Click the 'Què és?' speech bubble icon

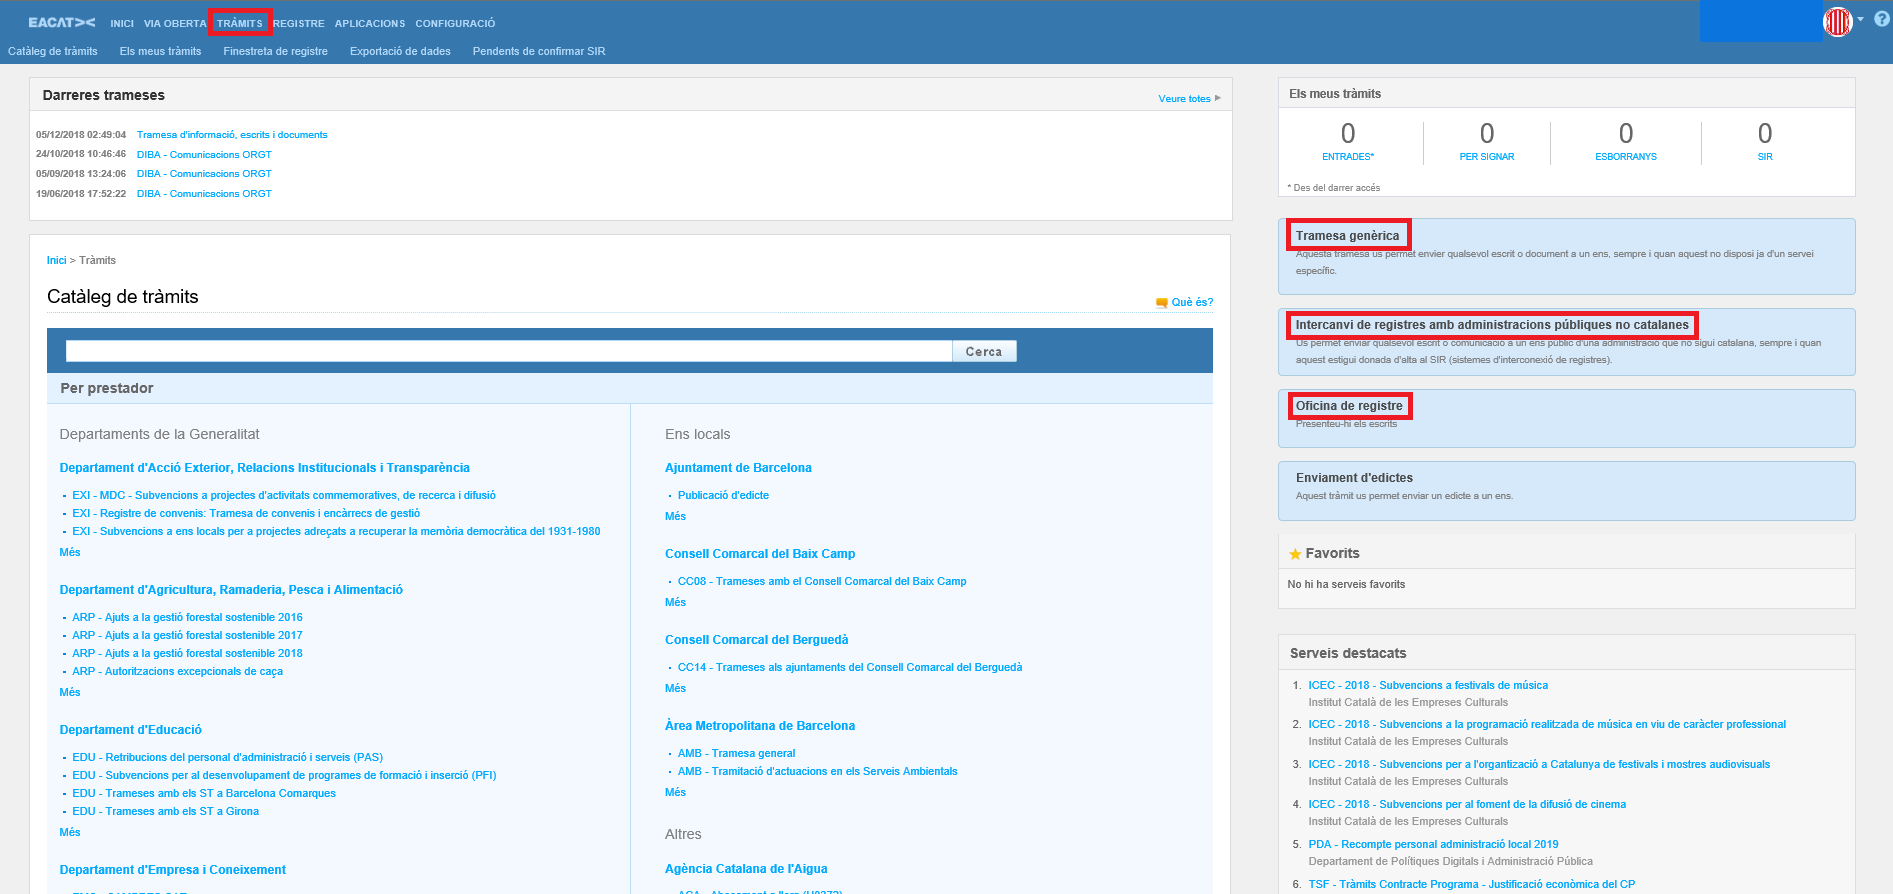[x=1161, y=302]
